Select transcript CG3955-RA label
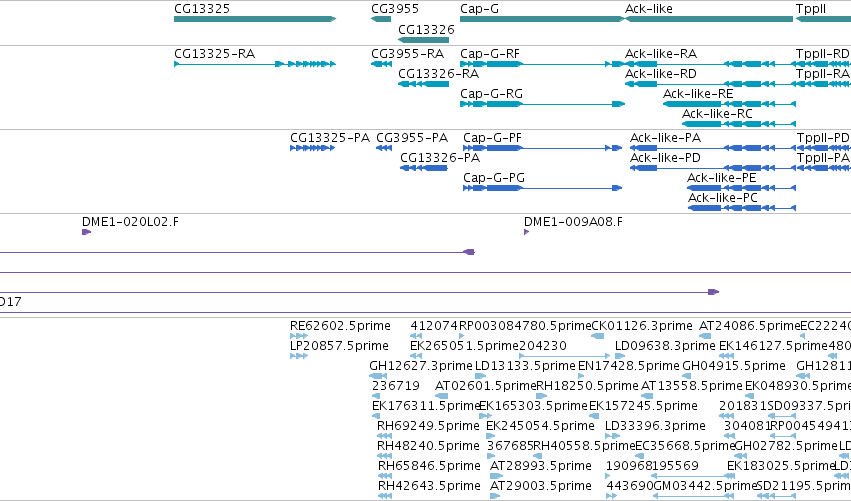The image size is (851, 501). click(408, 54)
